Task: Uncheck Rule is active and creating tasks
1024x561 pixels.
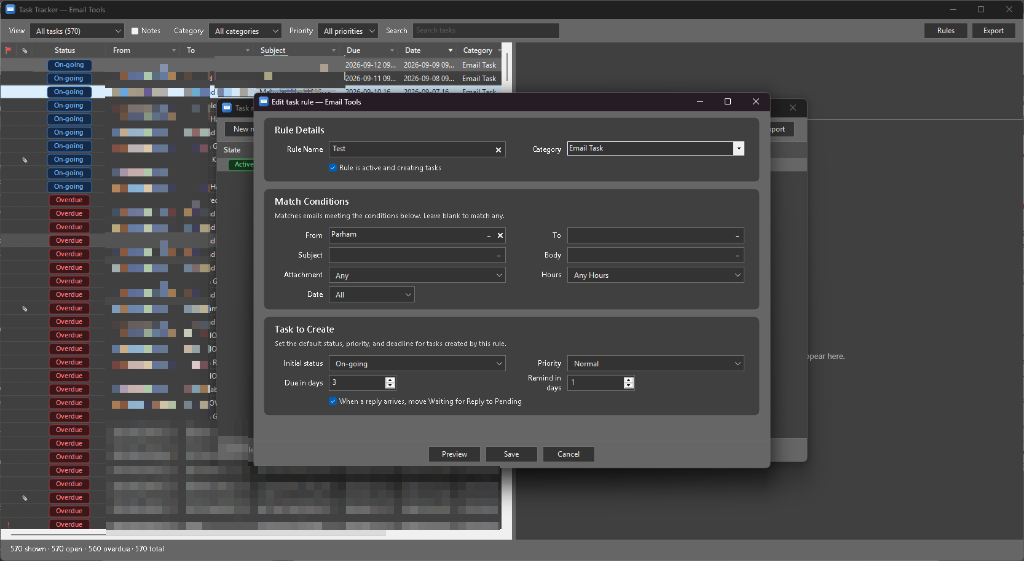Action: (x=333, y=168)
